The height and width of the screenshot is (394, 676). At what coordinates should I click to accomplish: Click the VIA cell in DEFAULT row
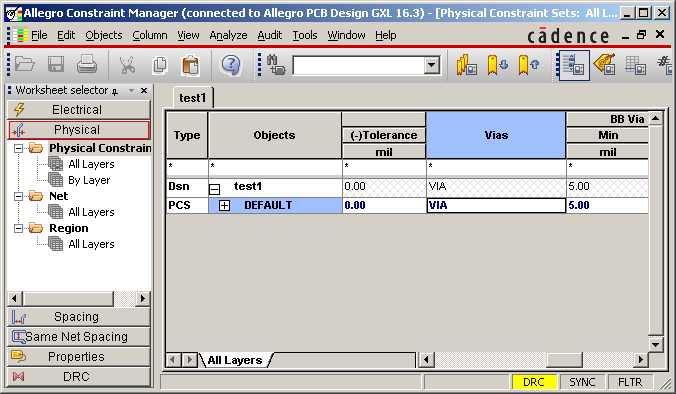tap(496, 205)
